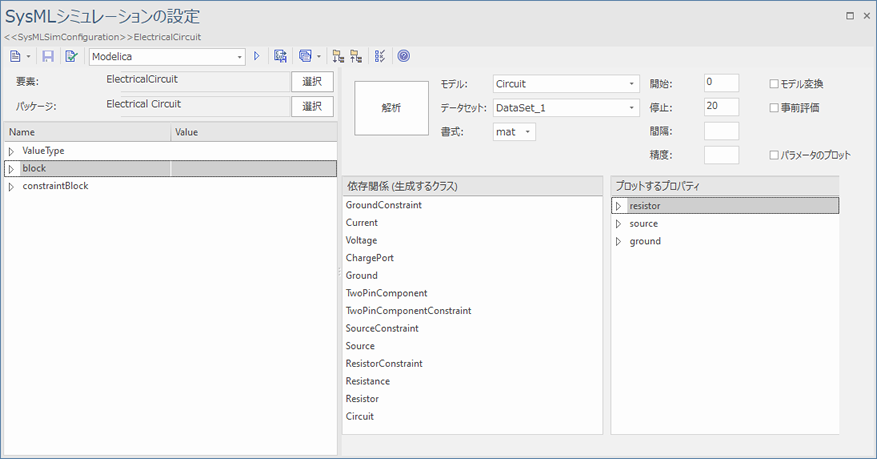The image size is (877, 459).
Task: Expand the resistor property node
Action: tap(619, 206)
